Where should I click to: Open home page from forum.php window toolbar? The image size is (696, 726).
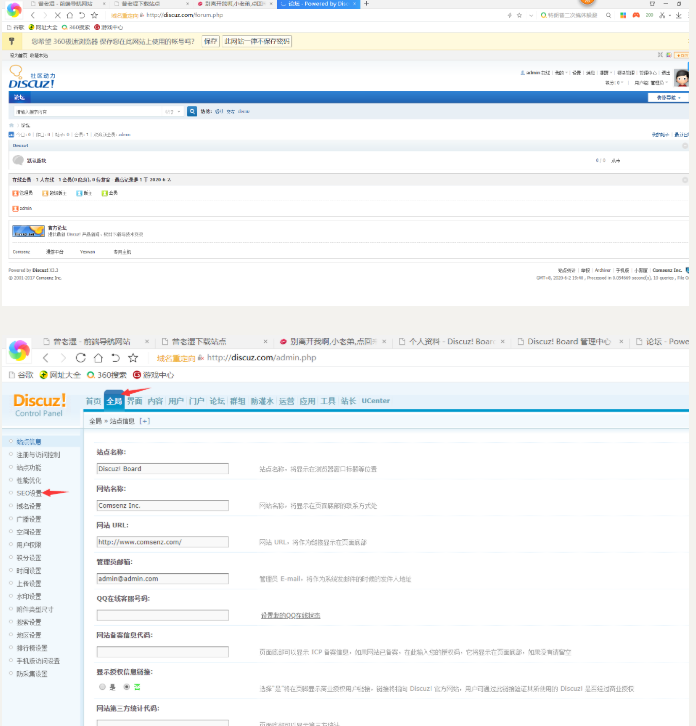coord(69,15)
